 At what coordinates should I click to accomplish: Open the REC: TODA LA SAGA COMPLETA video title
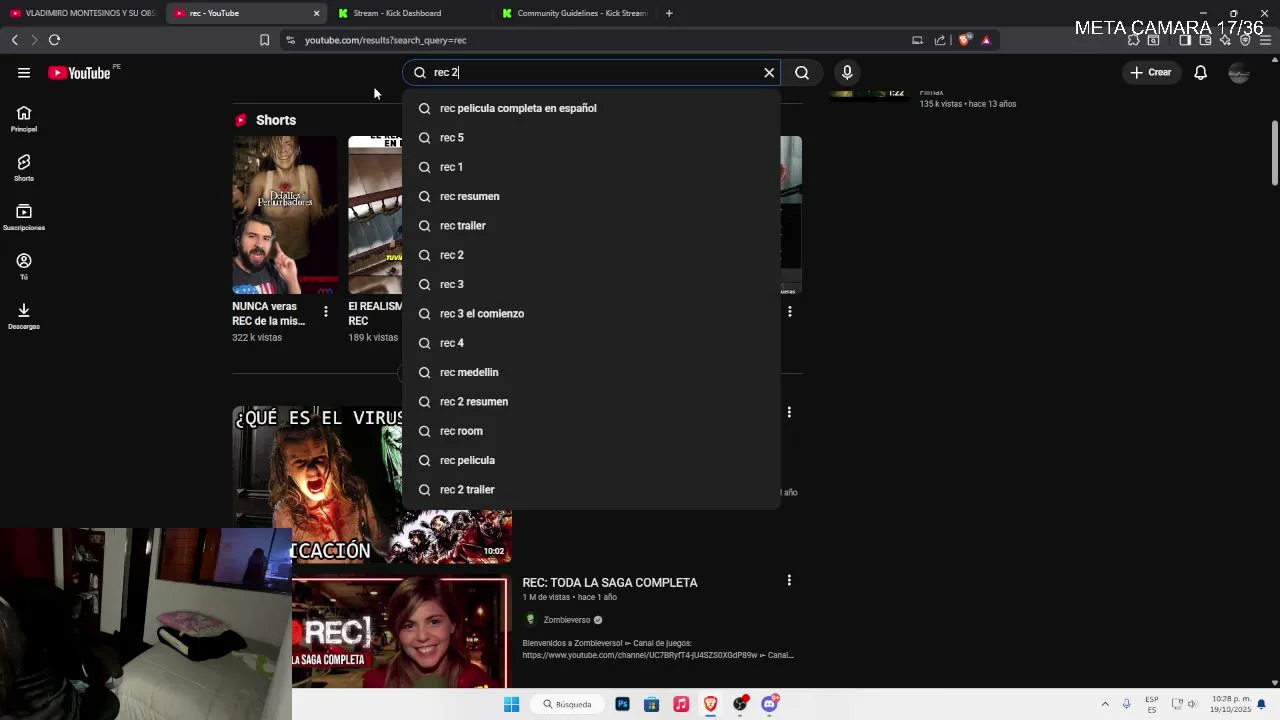[x=610, y=582]
